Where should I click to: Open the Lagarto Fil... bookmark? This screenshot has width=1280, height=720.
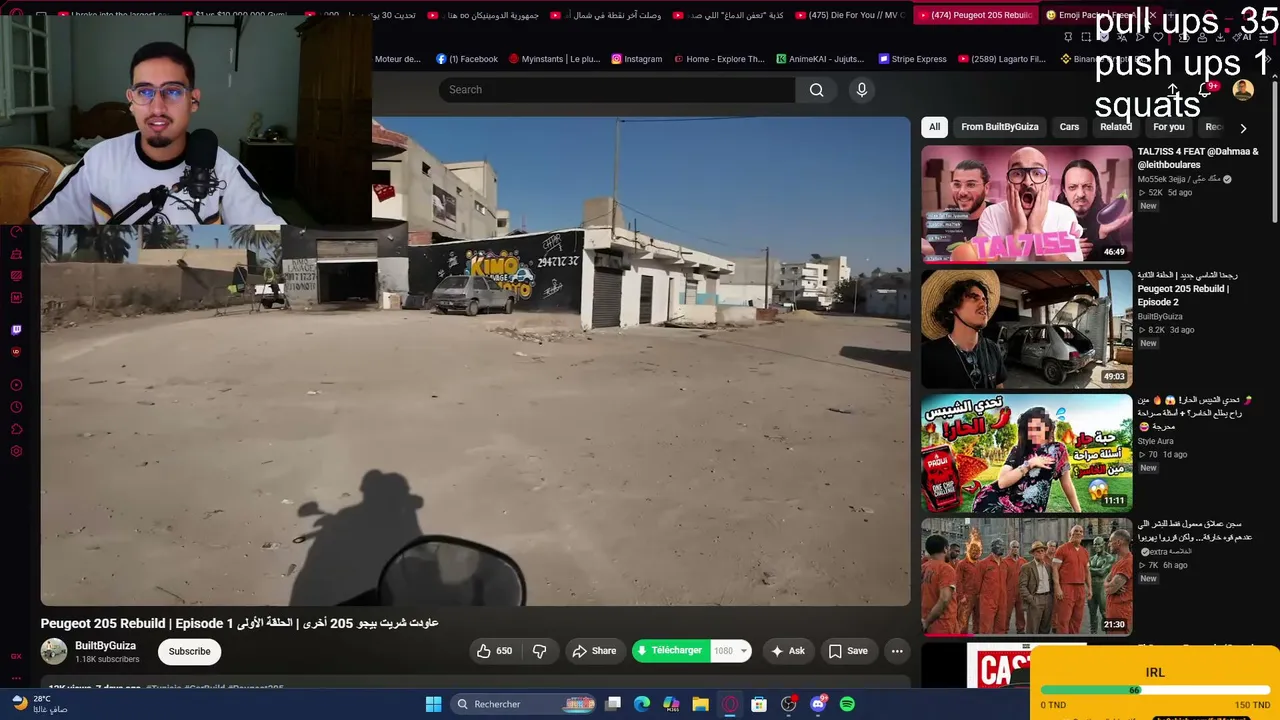[1001, 59]
